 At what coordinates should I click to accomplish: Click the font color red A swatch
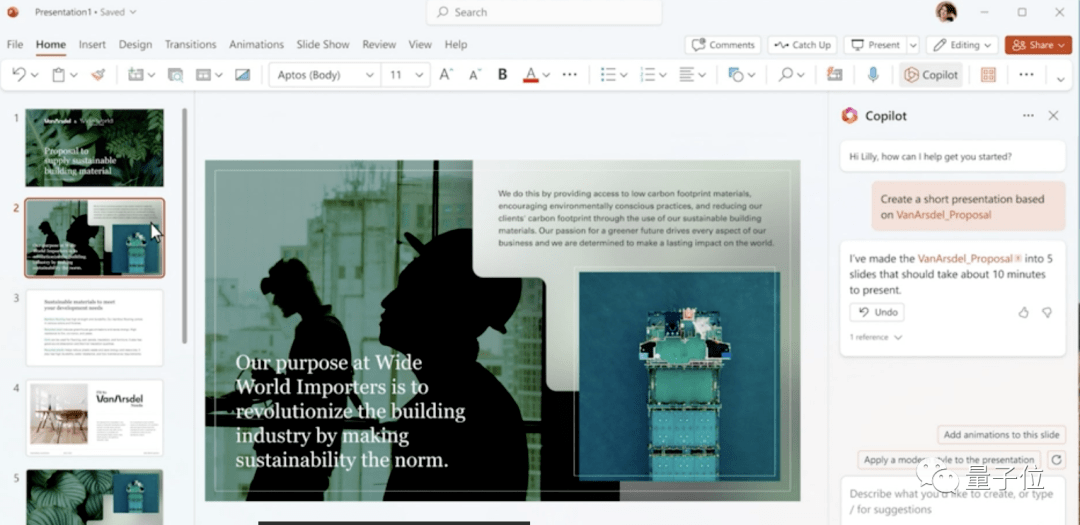(531, 75)
